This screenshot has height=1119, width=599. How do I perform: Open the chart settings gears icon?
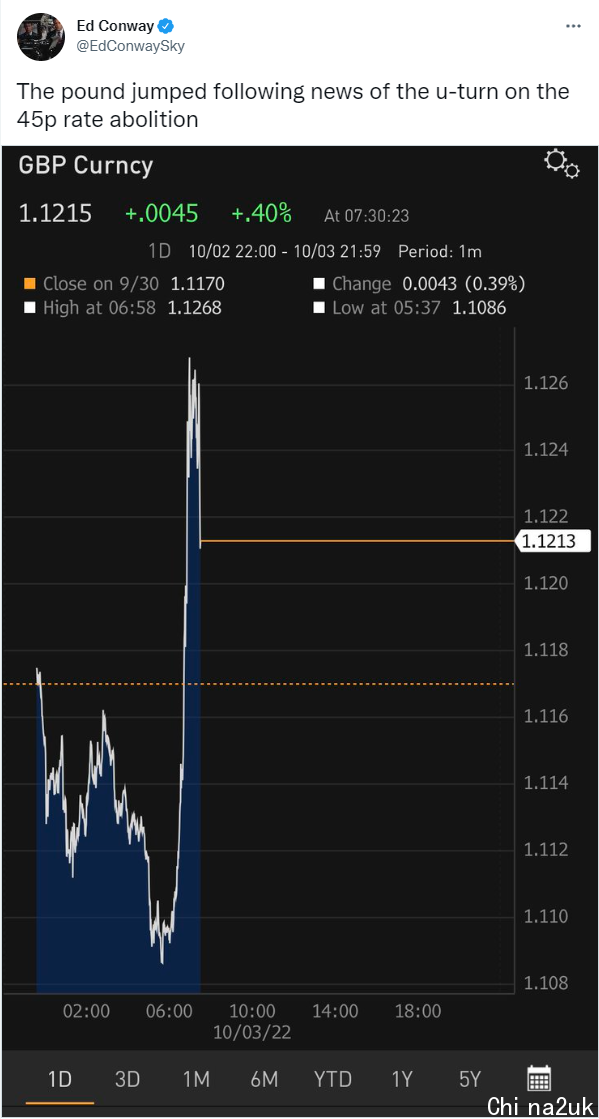pyautogui.click(x=561, y=164)
